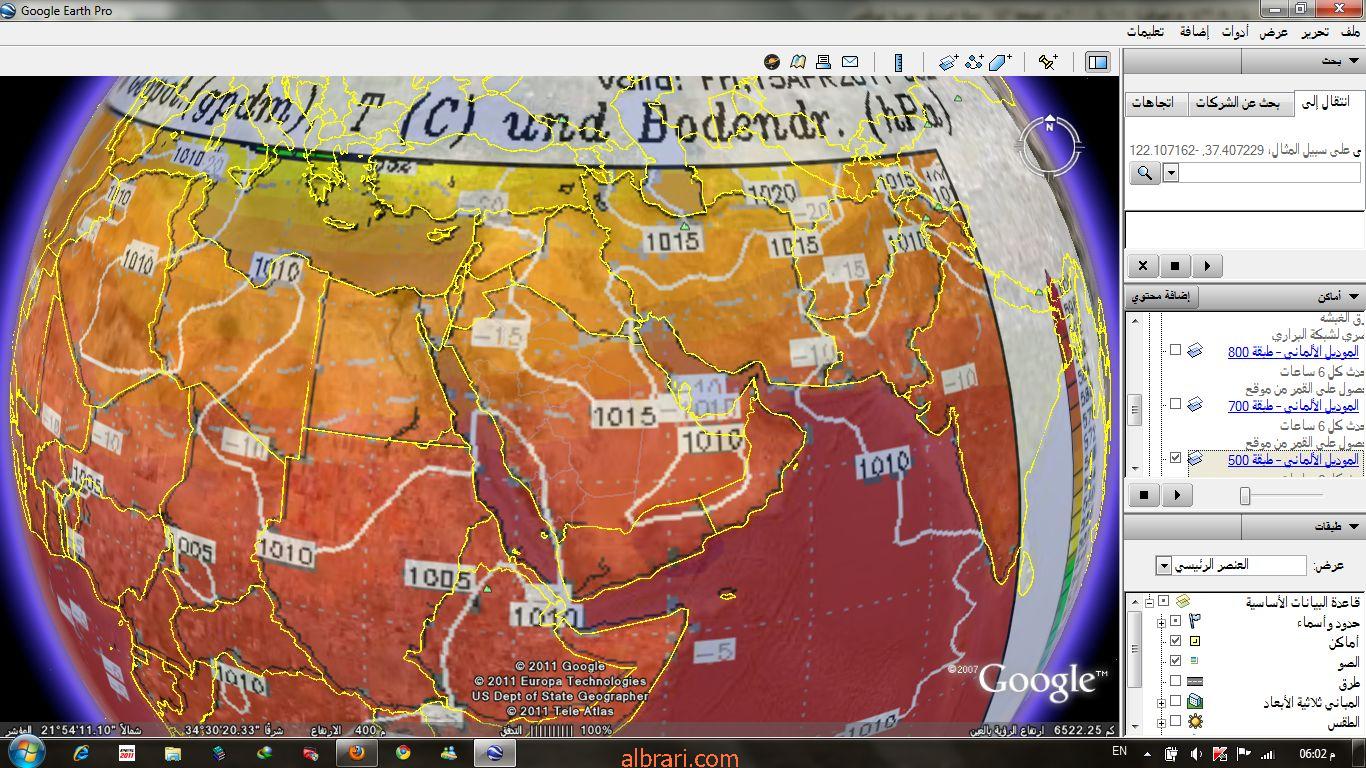
Task: Click the Add Placemark pushpin icon
Action: pos(1048,62)
